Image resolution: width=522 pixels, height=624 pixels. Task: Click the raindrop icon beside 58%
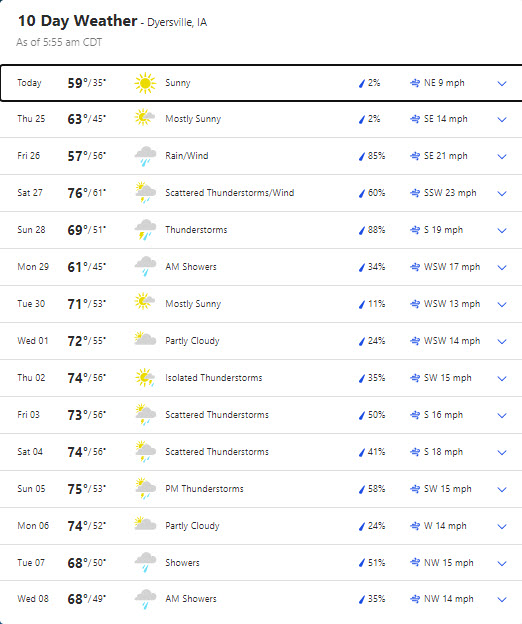pos(362,489)
